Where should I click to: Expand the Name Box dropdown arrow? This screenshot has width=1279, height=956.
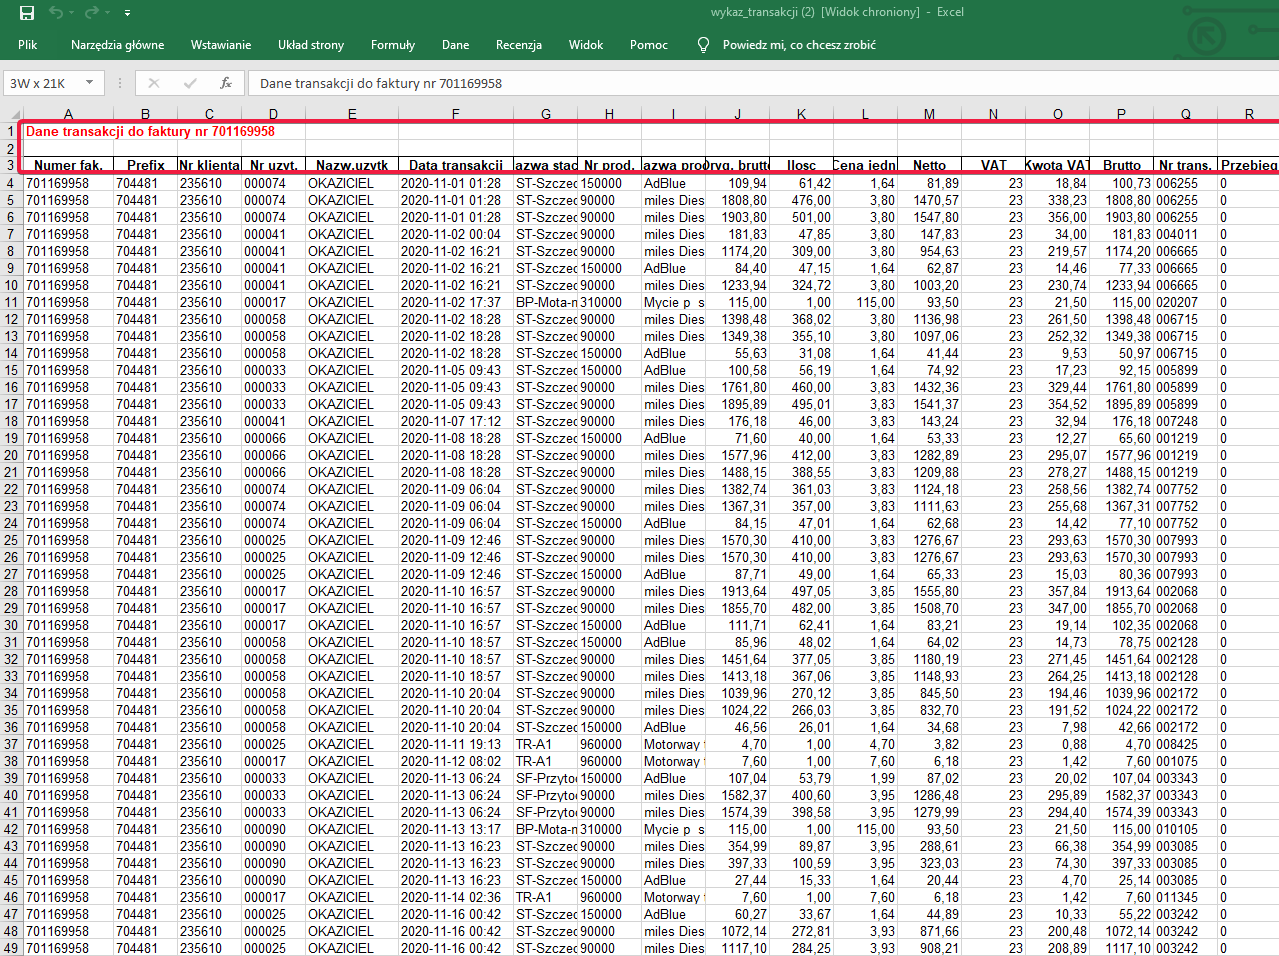click(x=89, y=83)
